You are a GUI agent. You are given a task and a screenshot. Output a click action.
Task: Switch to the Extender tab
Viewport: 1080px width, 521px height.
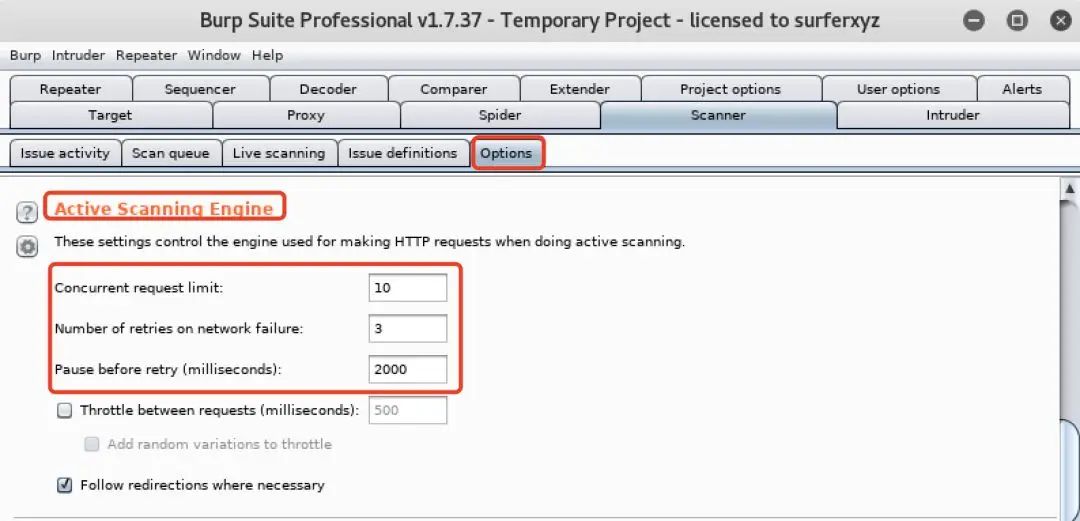click(580, 89)
